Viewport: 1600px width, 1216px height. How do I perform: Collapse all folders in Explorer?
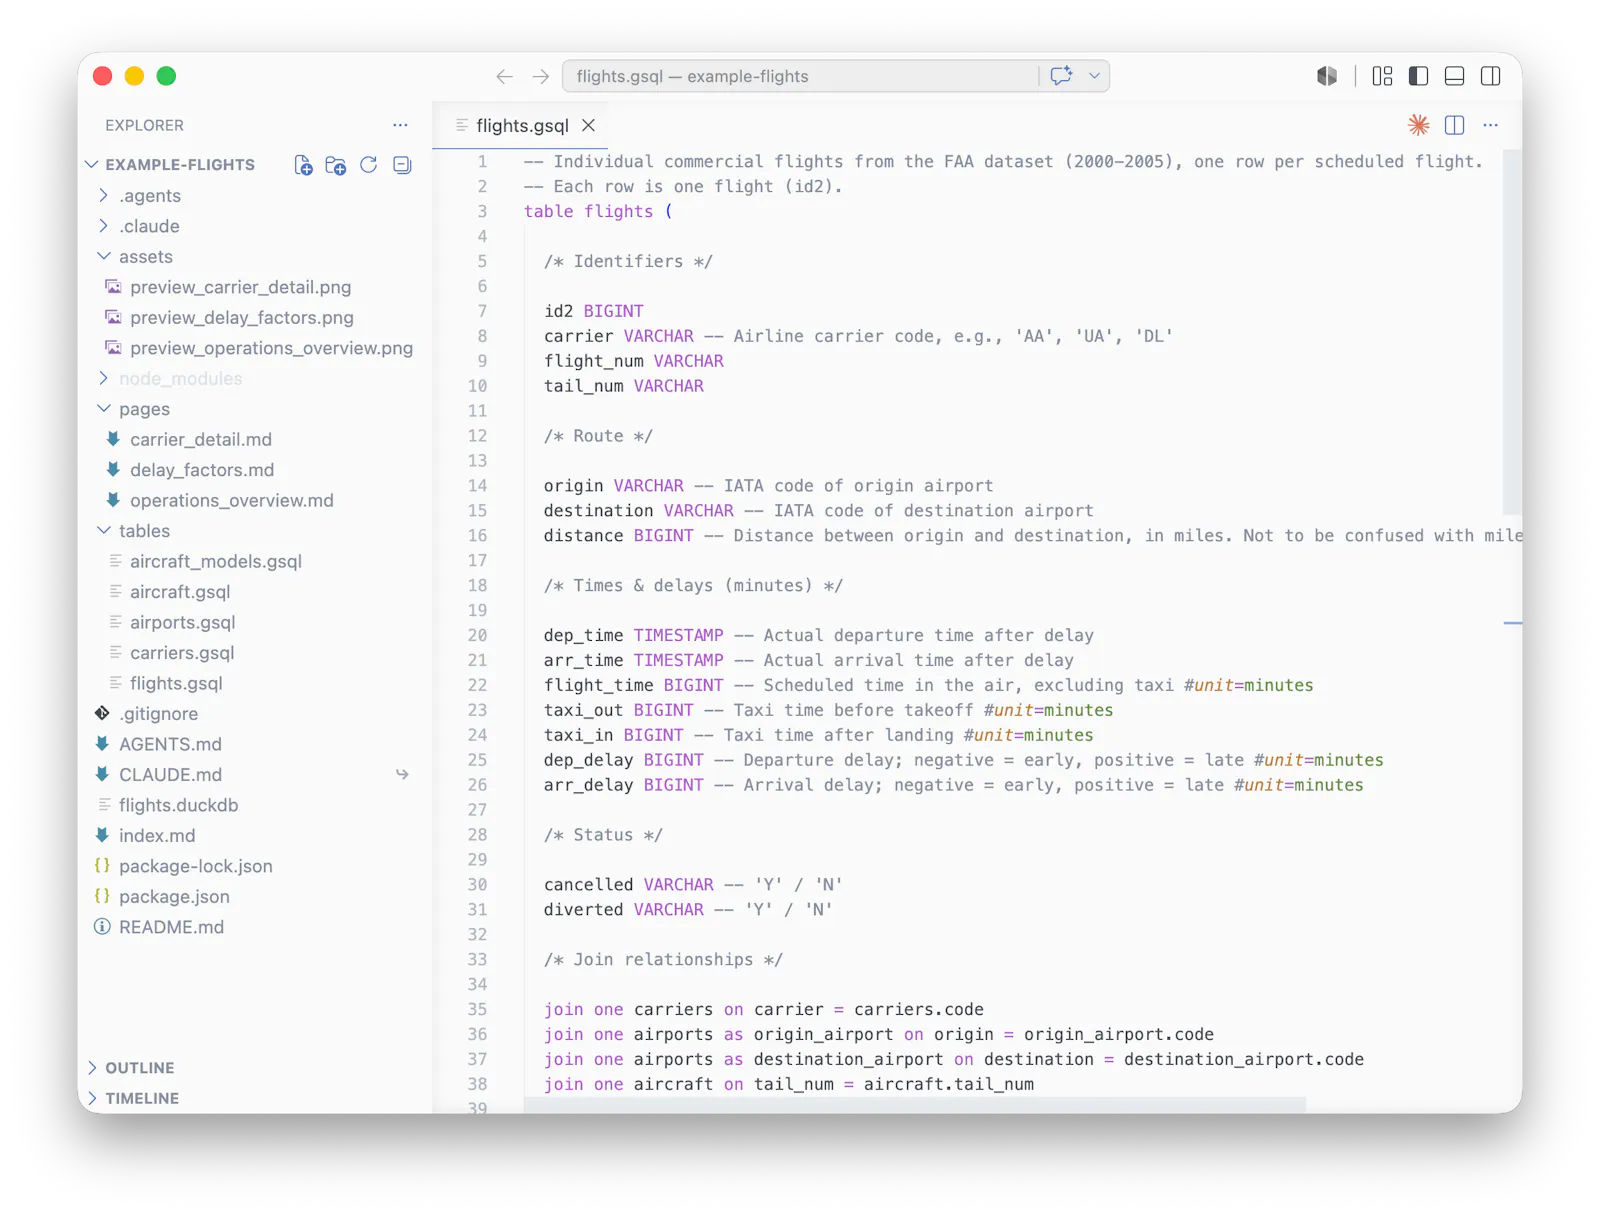point(402,165)
